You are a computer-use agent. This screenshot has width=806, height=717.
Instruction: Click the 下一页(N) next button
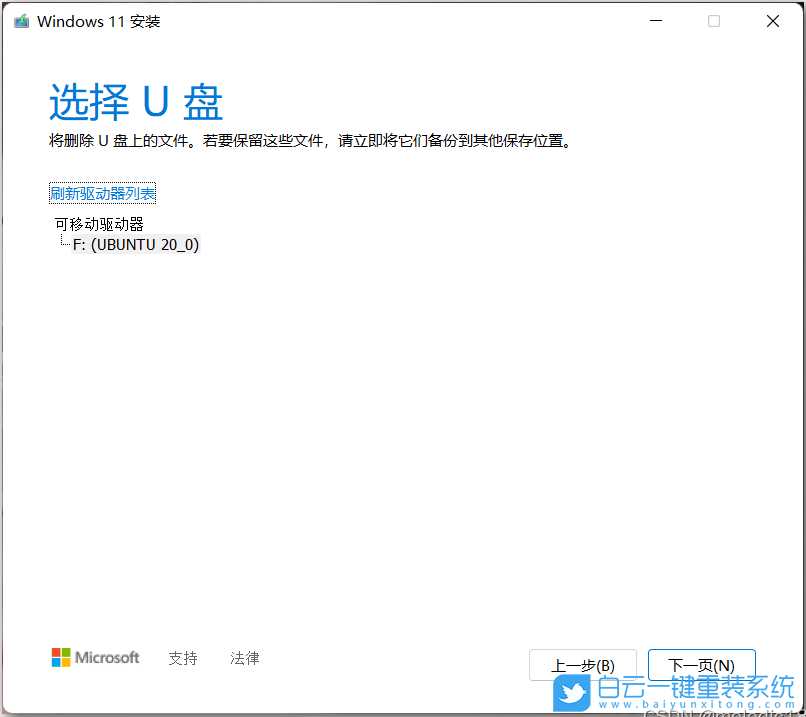click(701, 664)
